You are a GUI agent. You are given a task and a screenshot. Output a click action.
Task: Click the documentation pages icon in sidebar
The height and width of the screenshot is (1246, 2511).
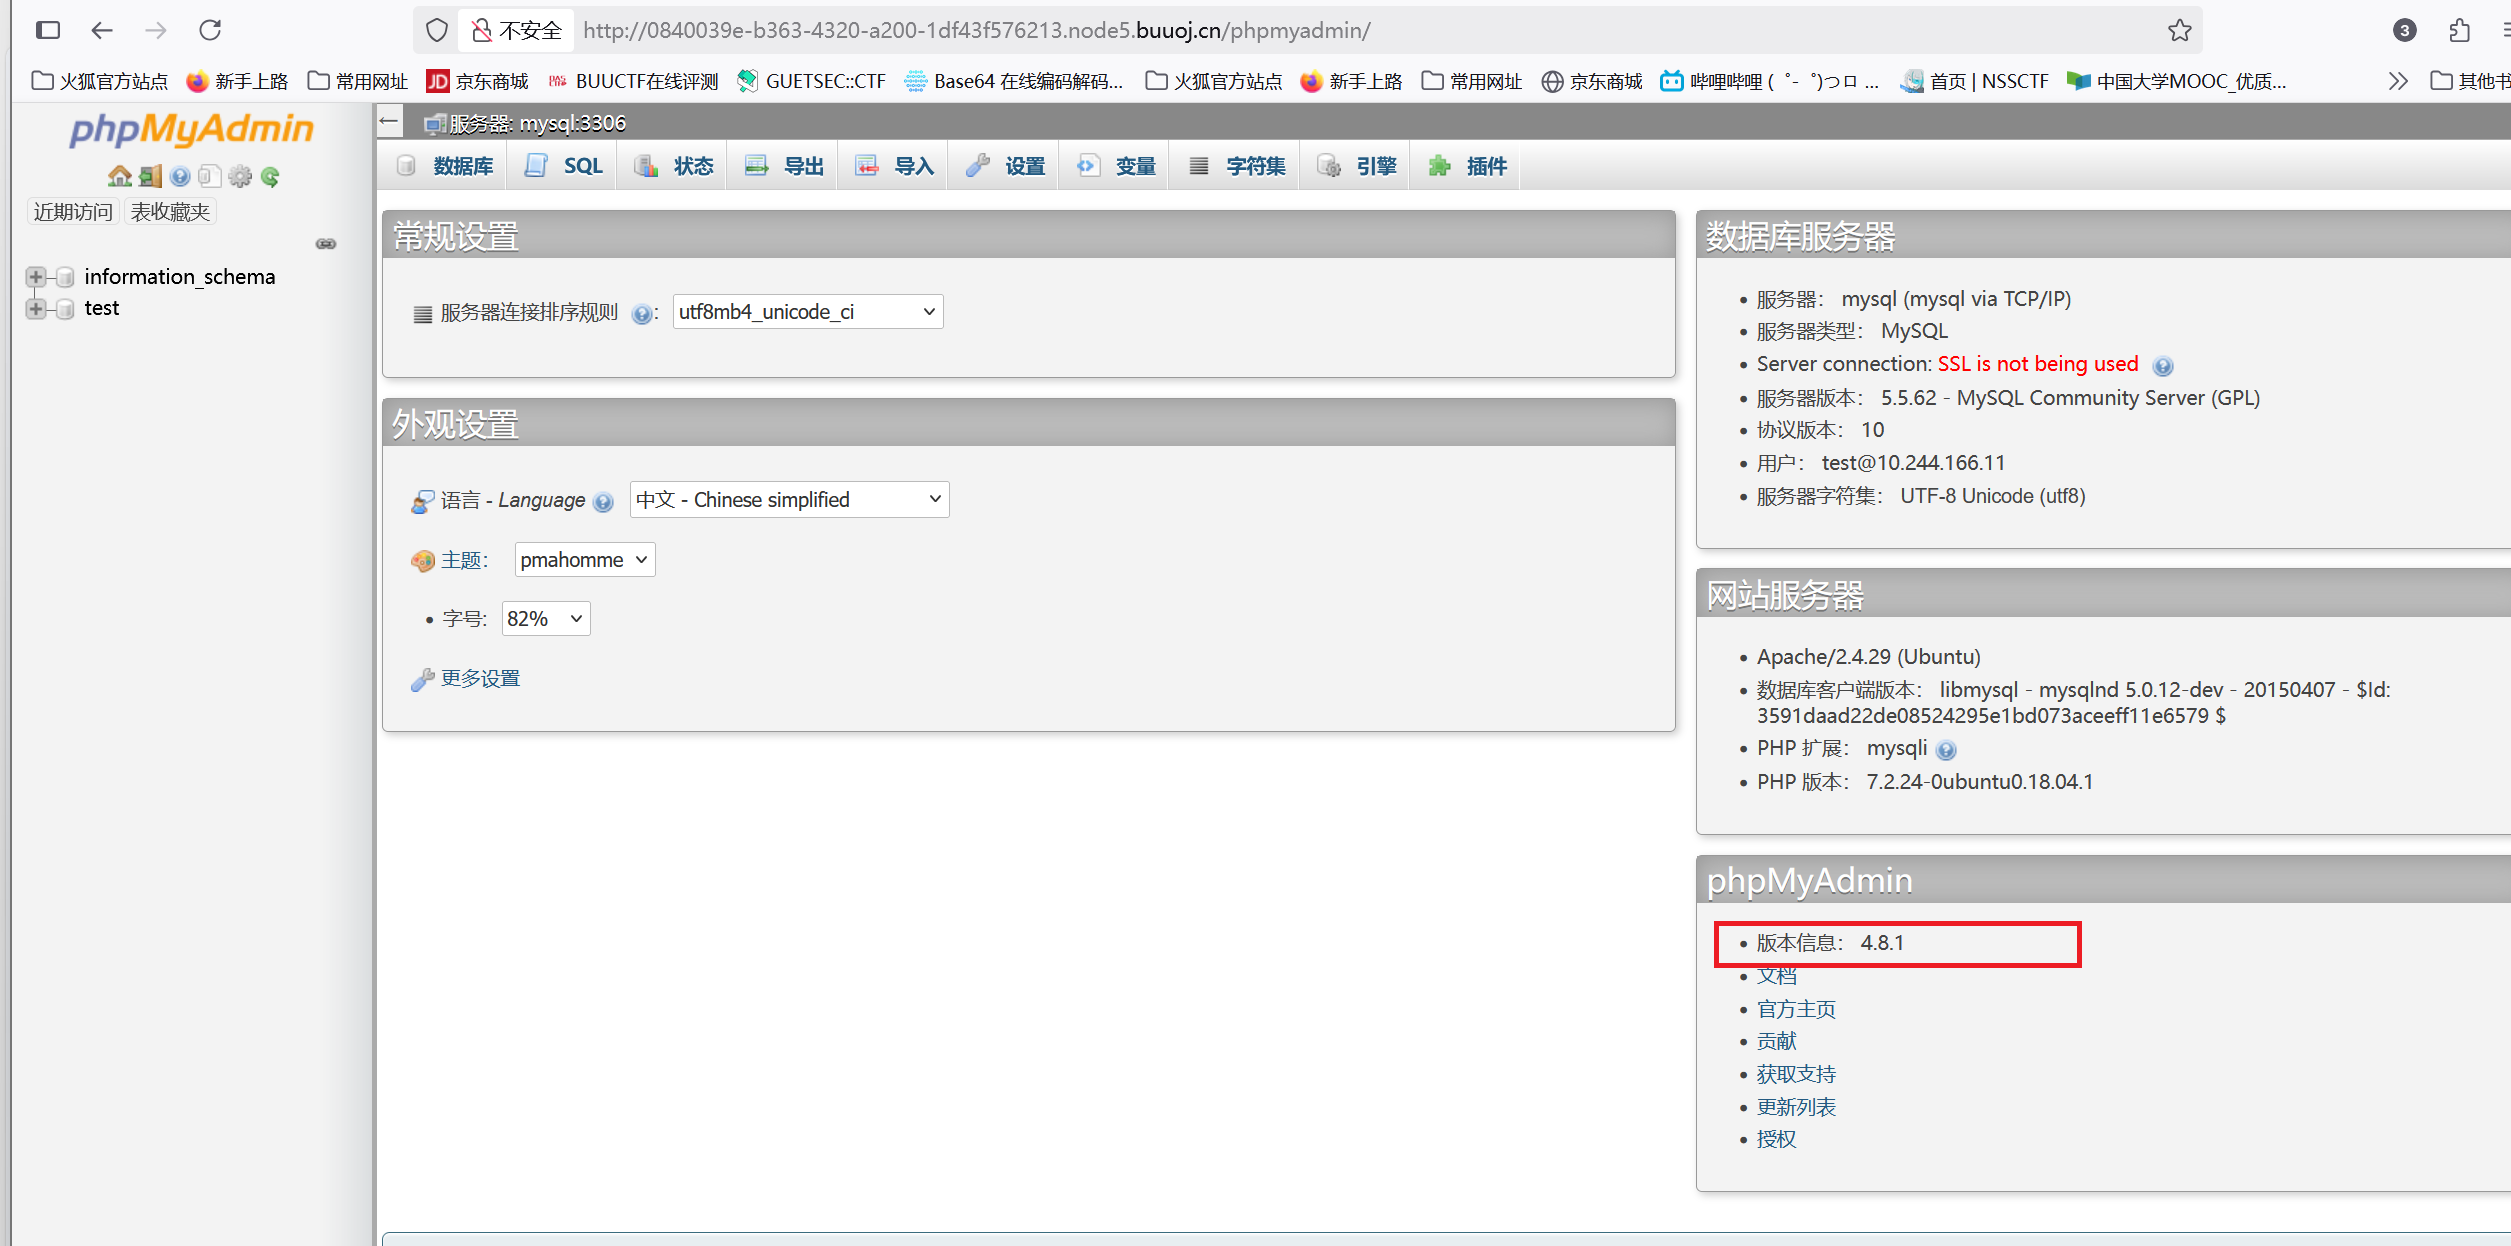[209, 177]
